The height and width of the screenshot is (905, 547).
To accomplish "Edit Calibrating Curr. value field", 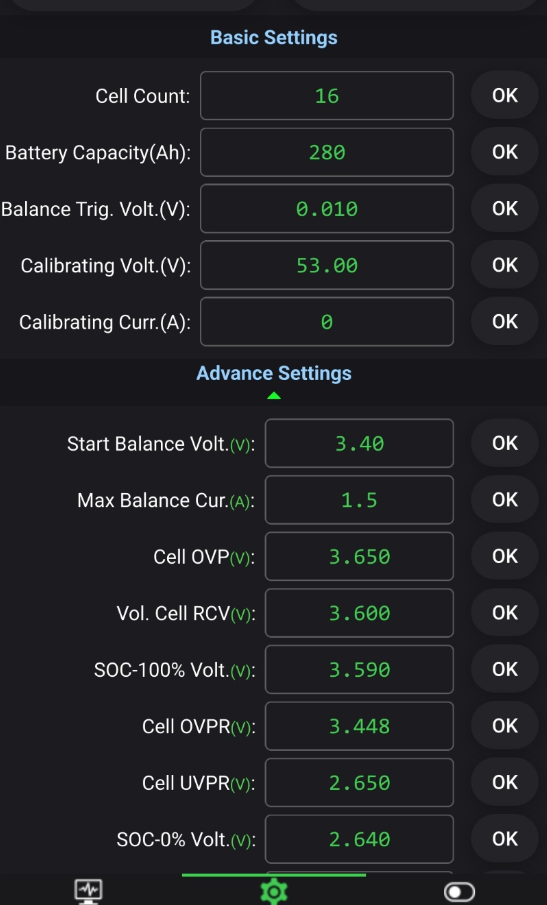I will pos(327,321).
